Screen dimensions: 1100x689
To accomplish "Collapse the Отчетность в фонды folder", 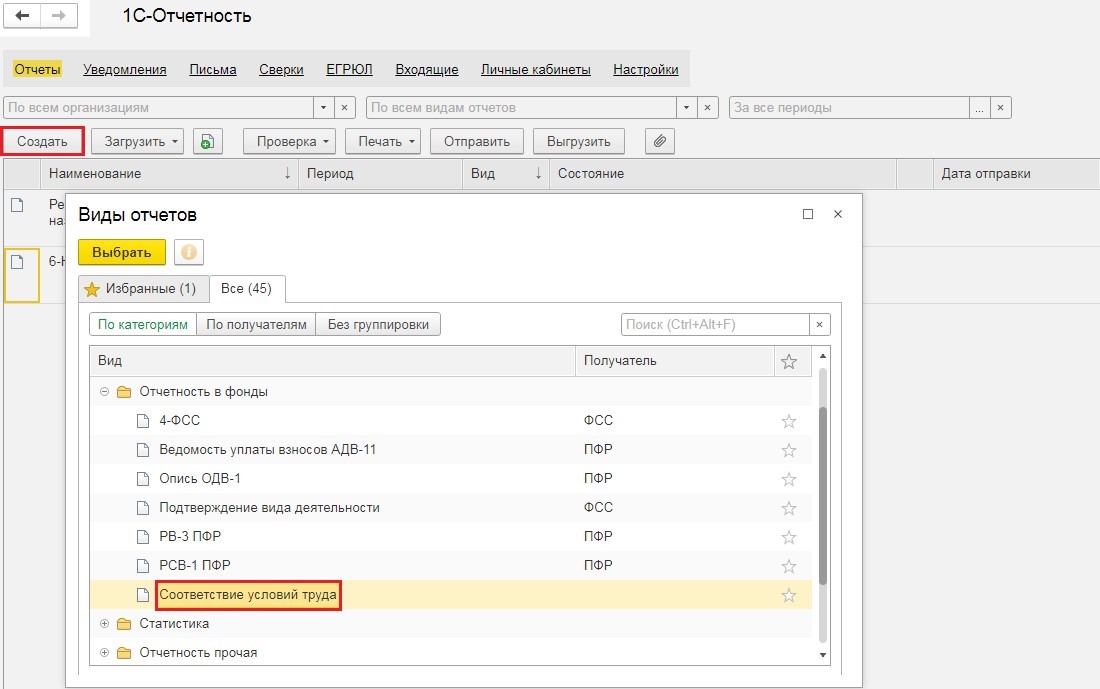I will point(104,392).
